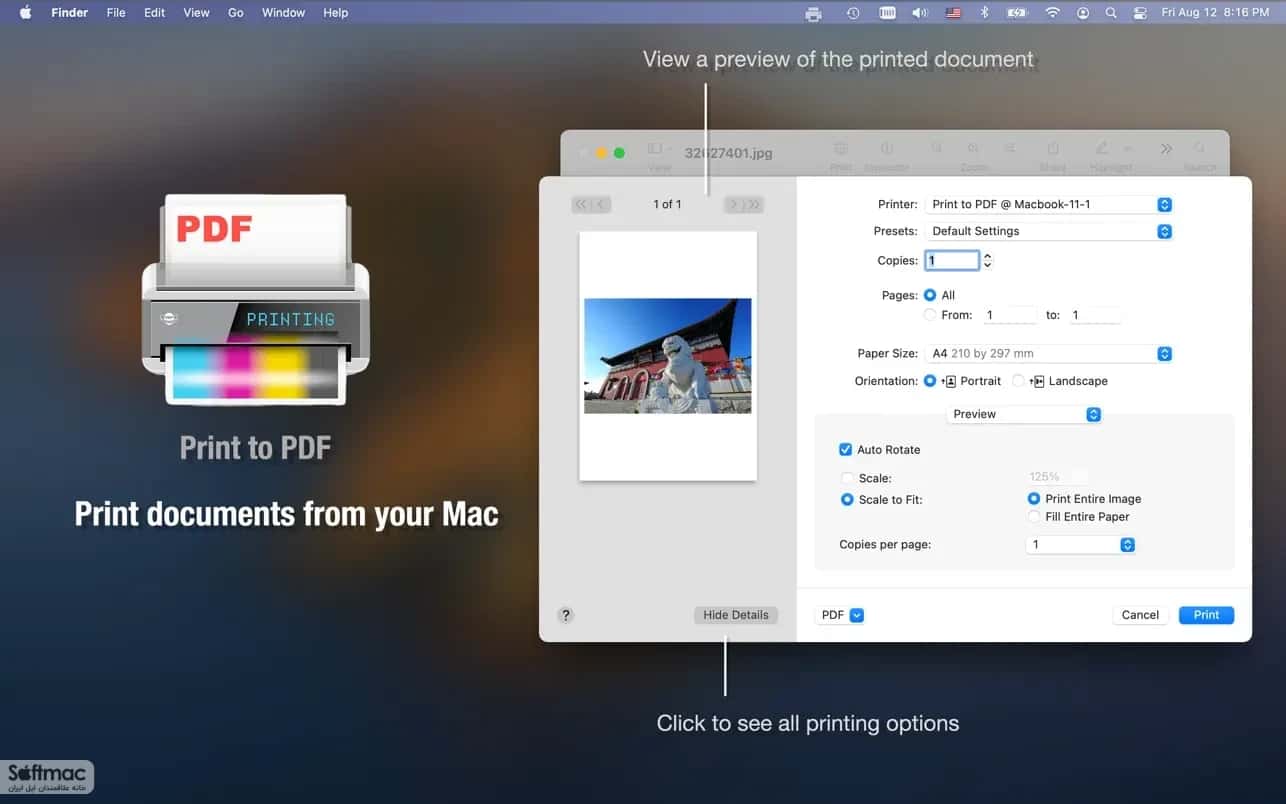Select Scale to Fit radio button
This screenshot has width=1286, height=804.
click(x=847, y=499)
